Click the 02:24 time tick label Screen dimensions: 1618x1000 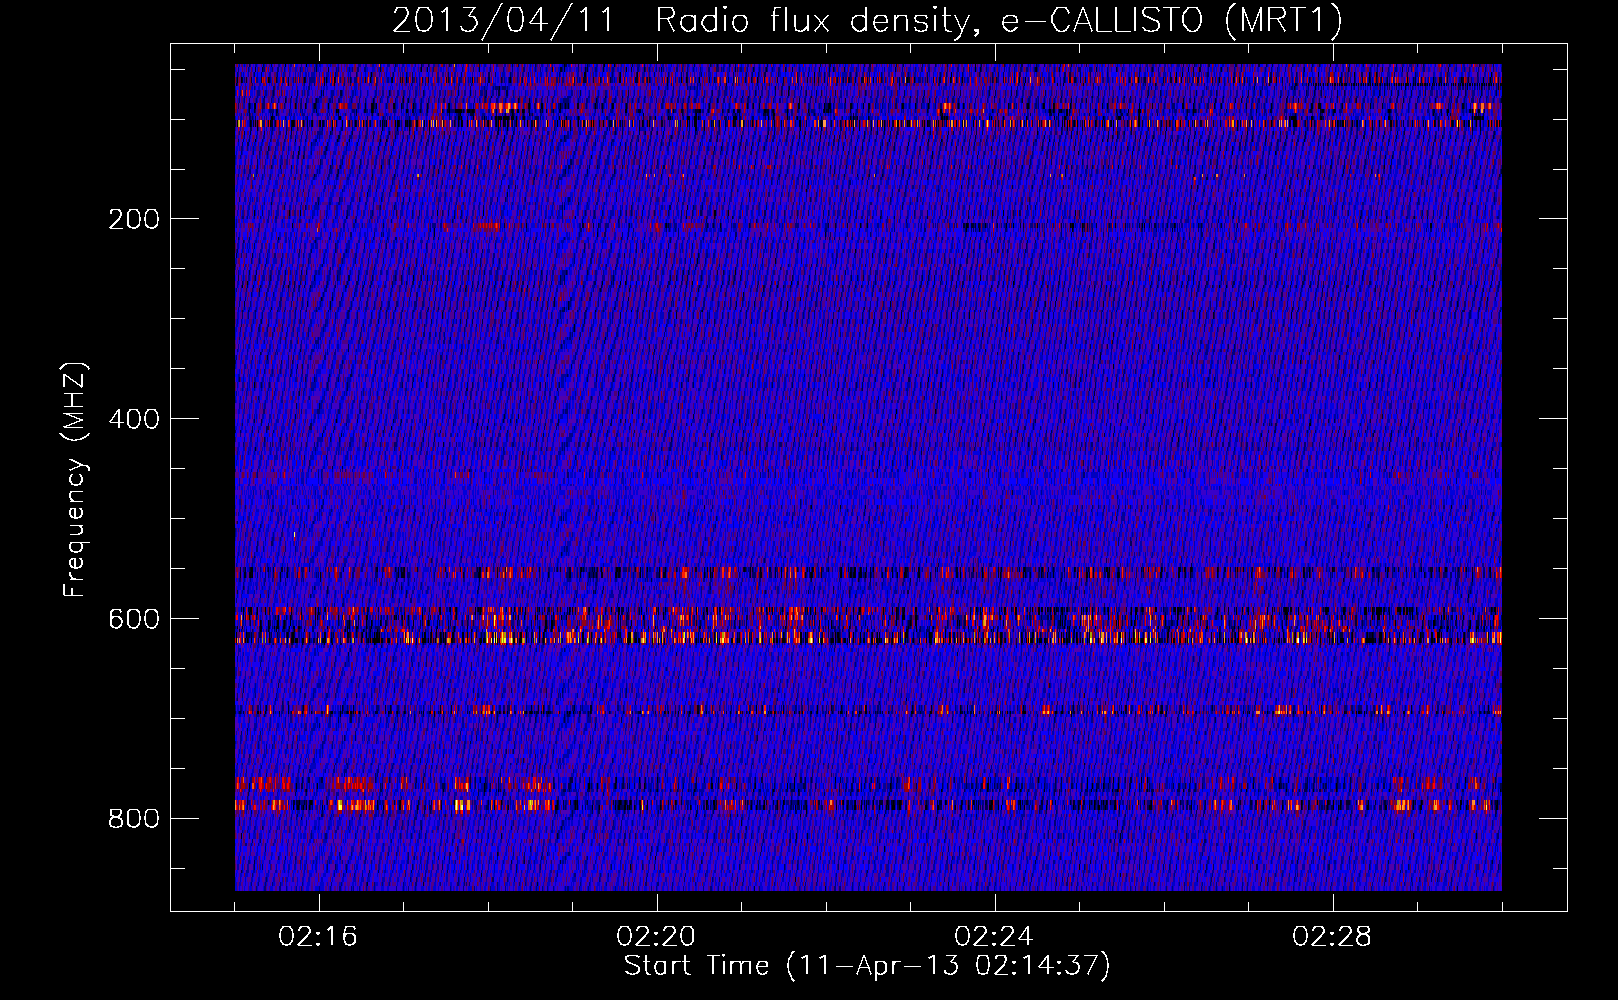pos(994,937)
